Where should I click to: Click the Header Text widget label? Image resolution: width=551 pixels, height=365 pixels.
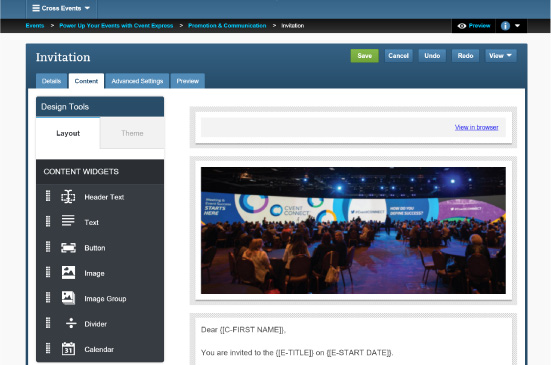104,197
